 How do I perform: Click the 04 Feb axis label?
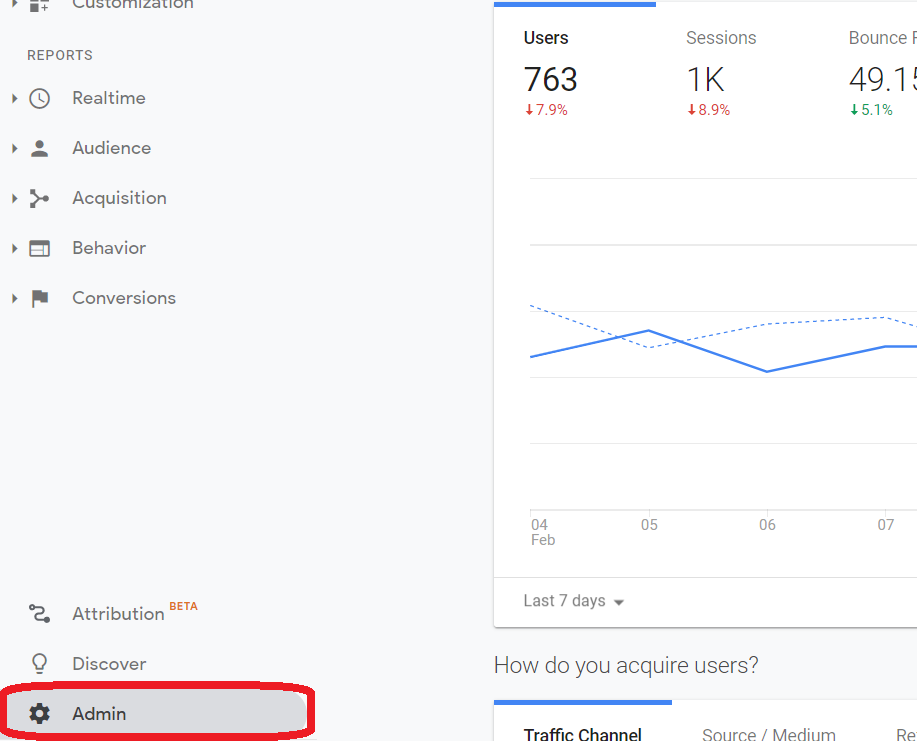click(543, 532)
